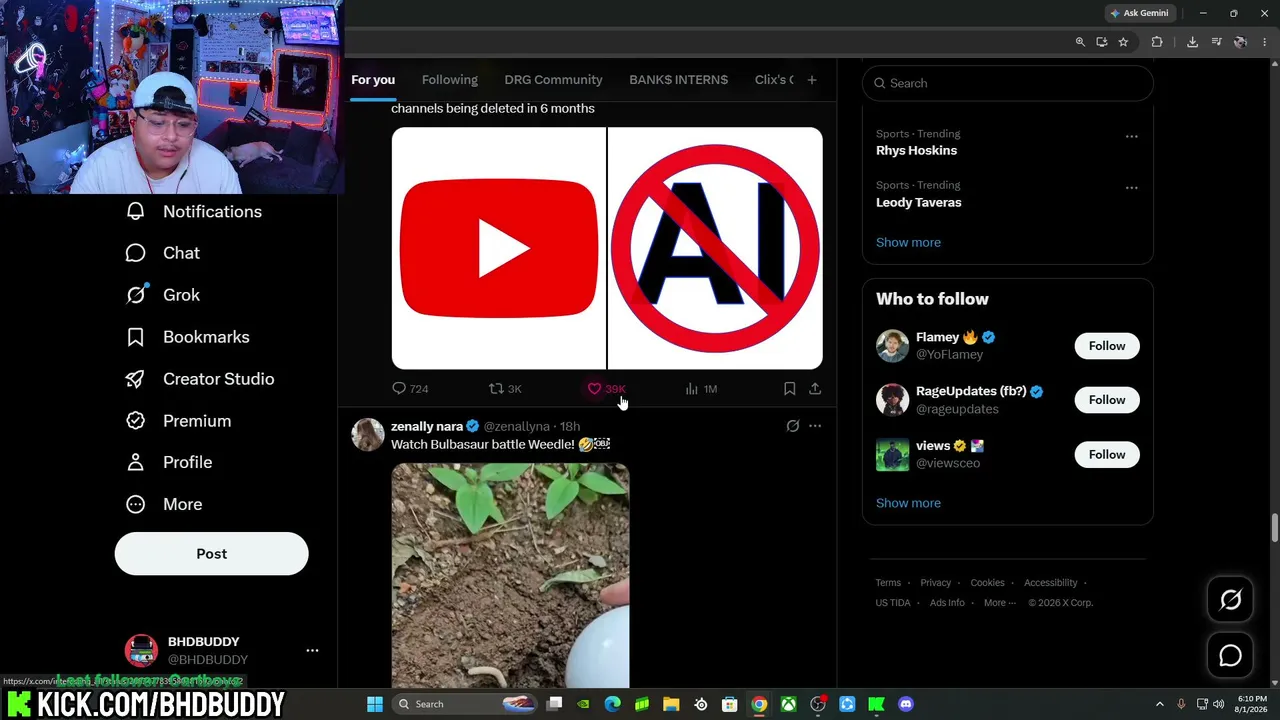Show more trending topics

[x=908, y=242]
